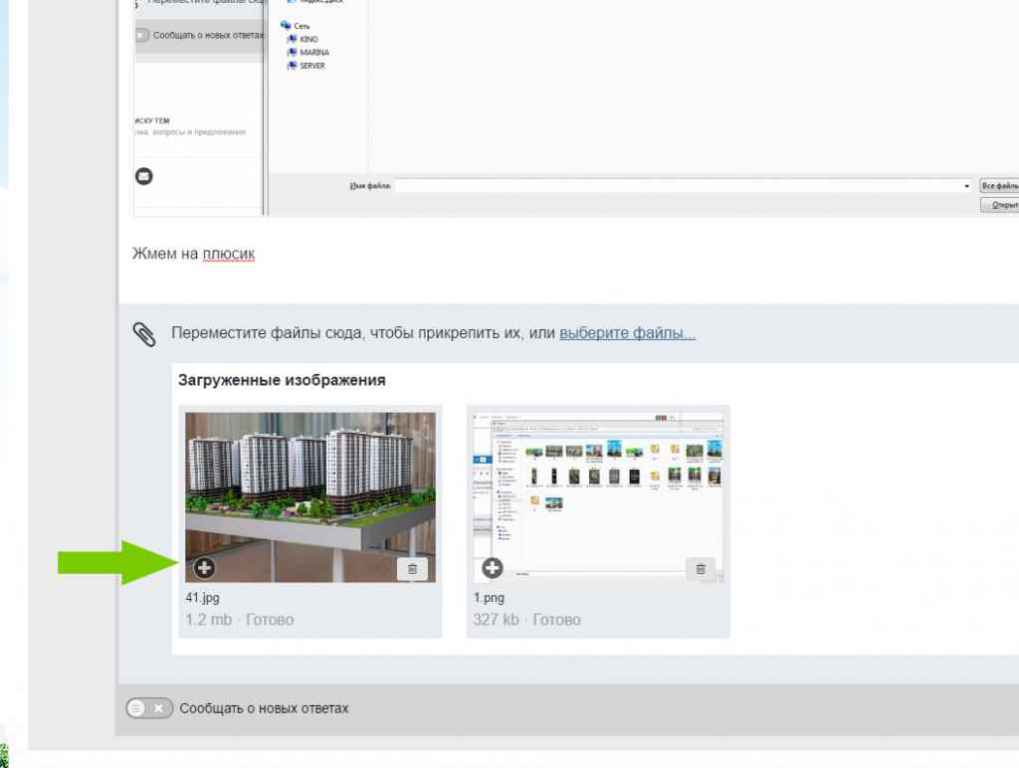
Task: Click the 'Загруженные изображения' heading
Action: coord(282,380)
